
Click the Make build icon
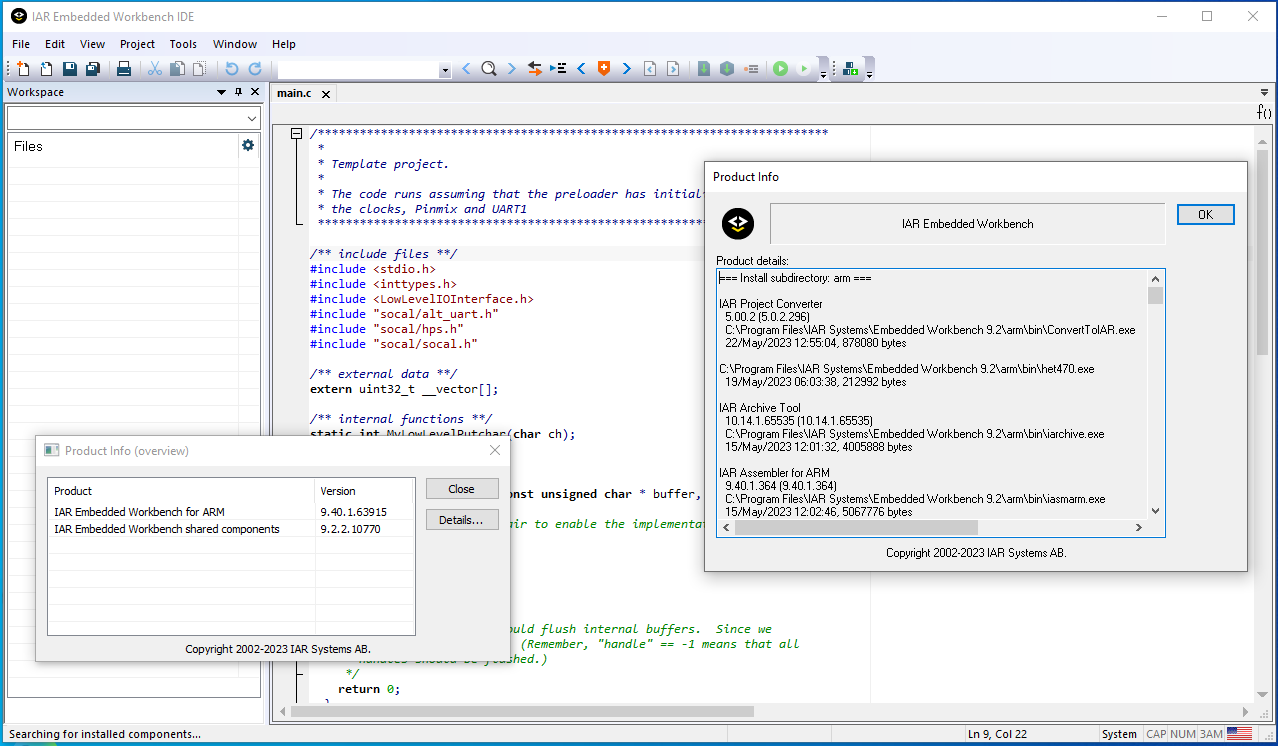(727, 69)
